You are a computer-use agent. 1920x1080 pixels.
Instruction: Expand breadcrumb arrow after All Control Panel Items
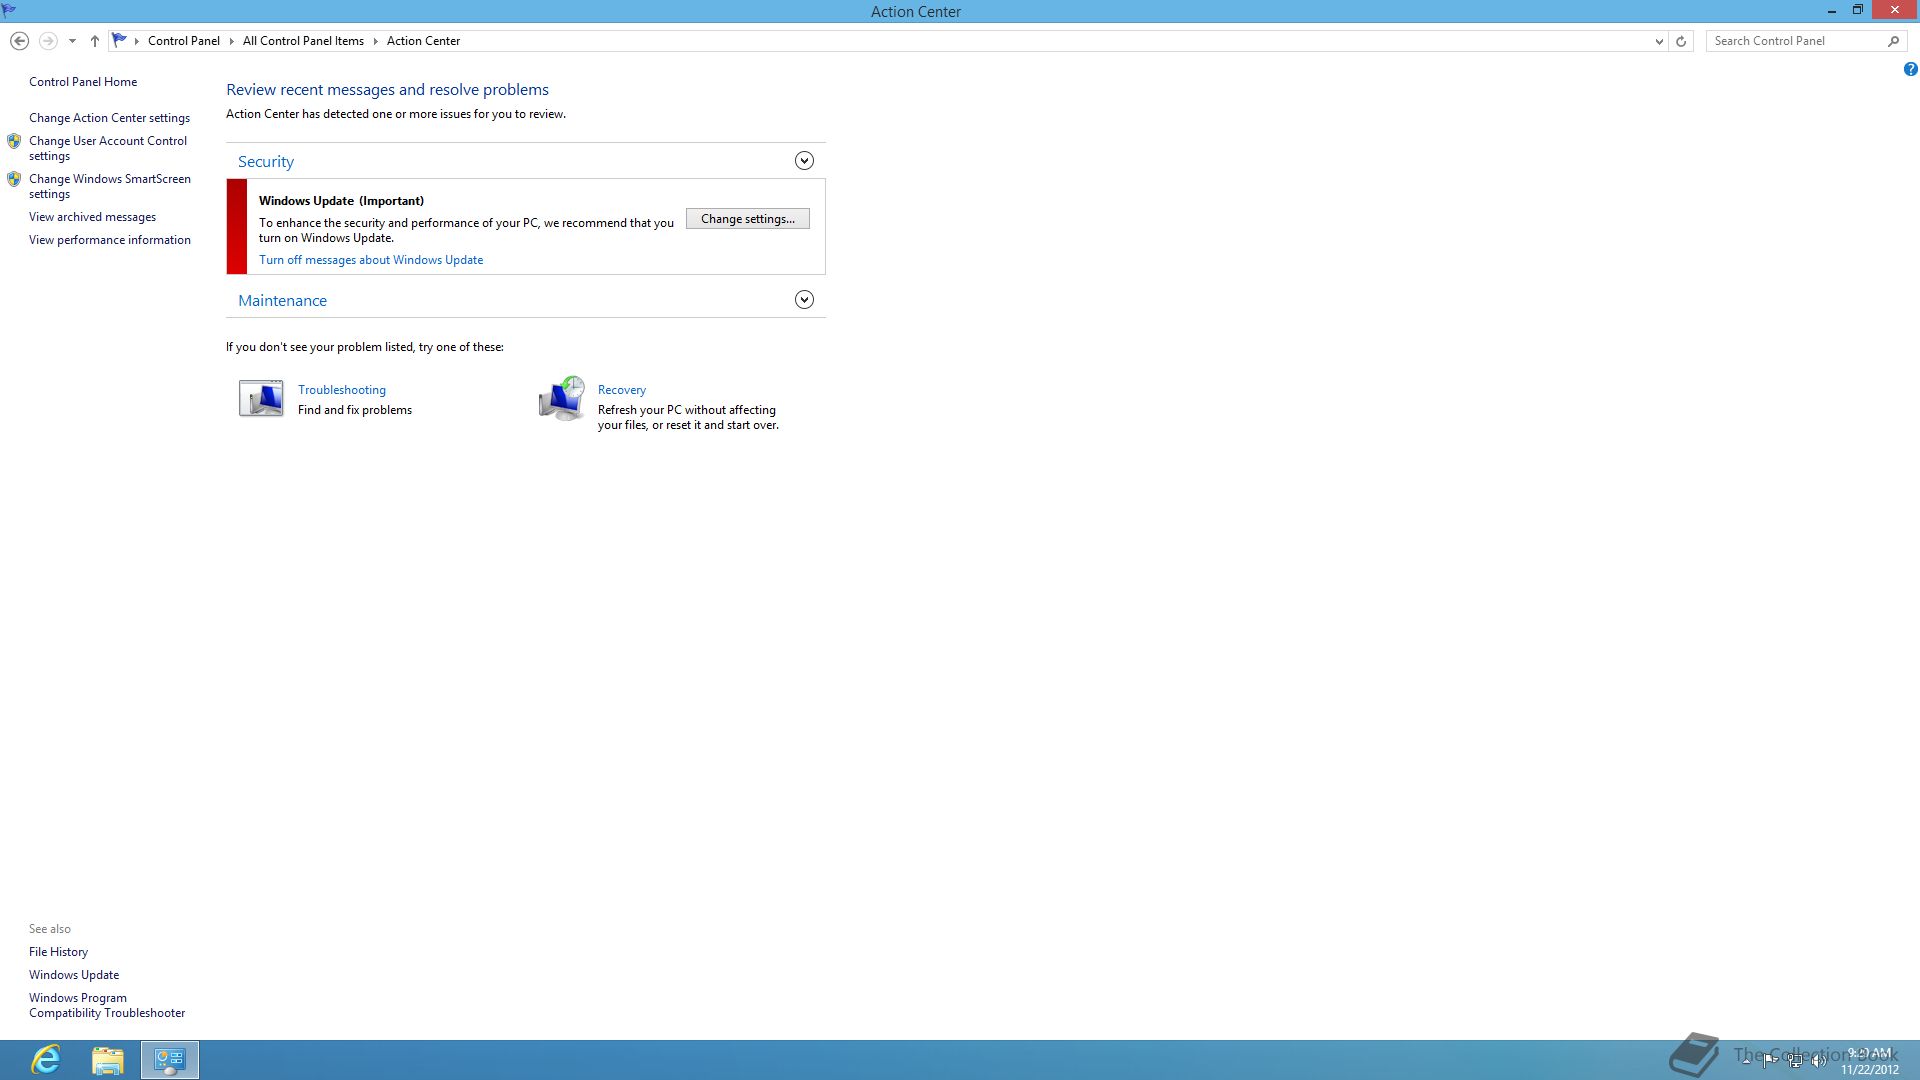pos(376,41)
